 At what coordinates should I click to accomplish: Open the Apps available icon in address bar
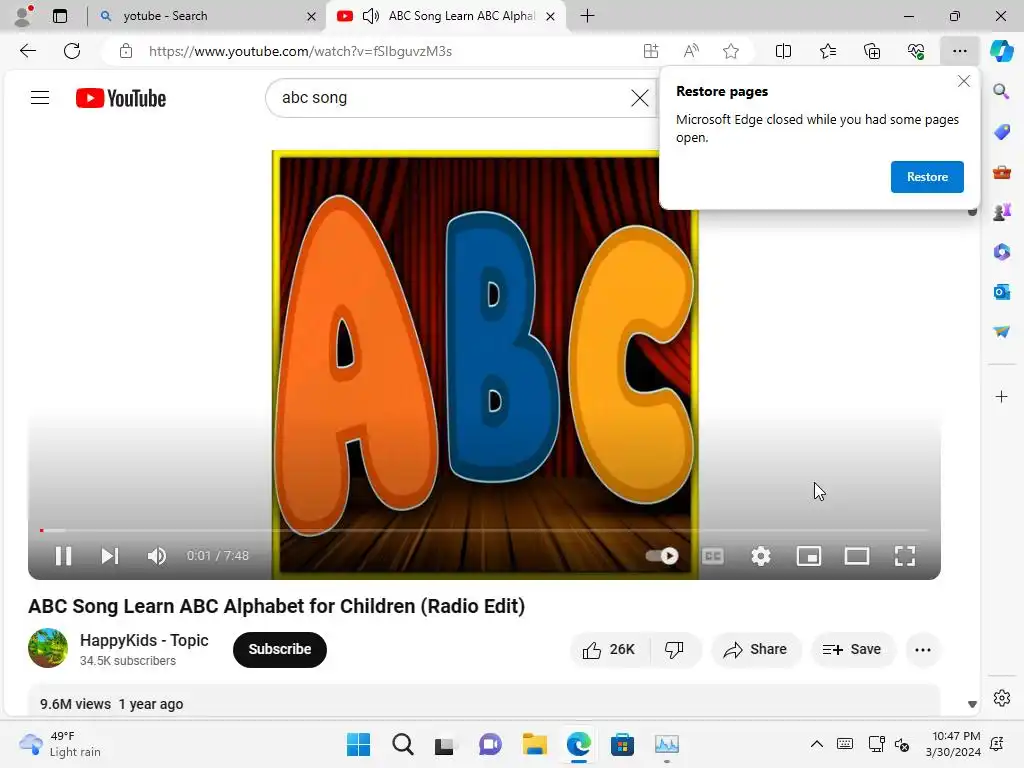click(x=651, y=51)
